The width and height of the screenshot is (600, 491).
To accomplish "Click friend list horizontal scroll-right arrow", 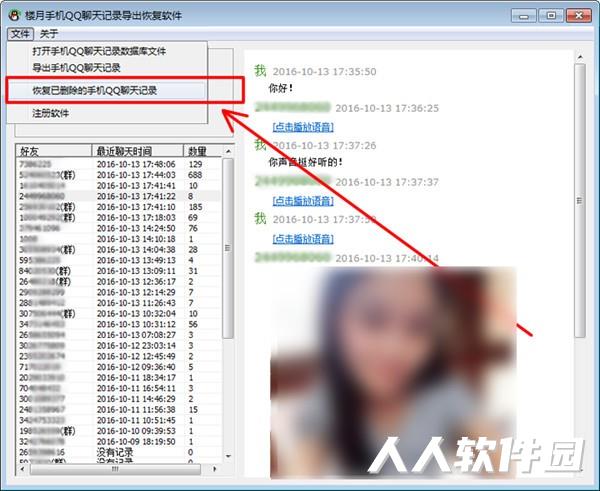I will coord(214,469).
